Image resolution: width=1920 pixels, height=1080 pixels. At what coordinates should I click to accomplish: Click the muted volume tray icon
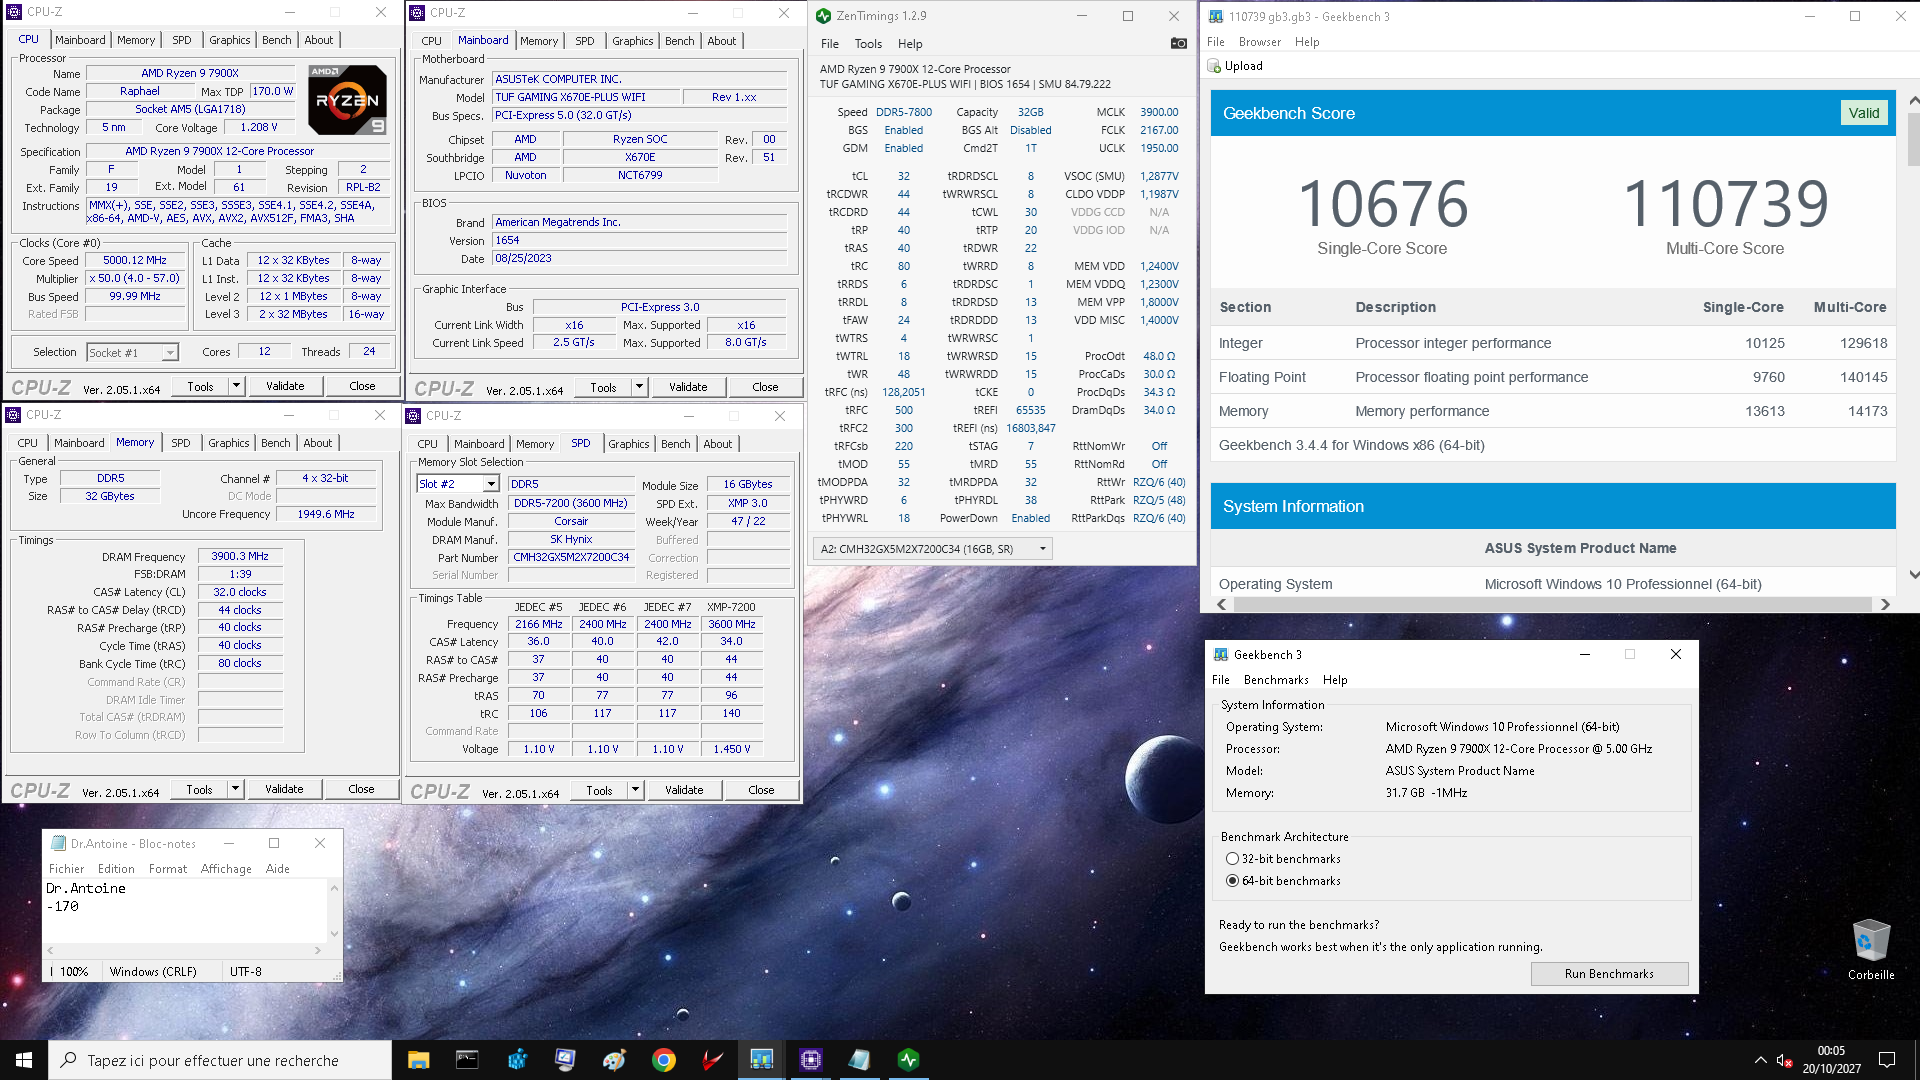point(1783,1060)
